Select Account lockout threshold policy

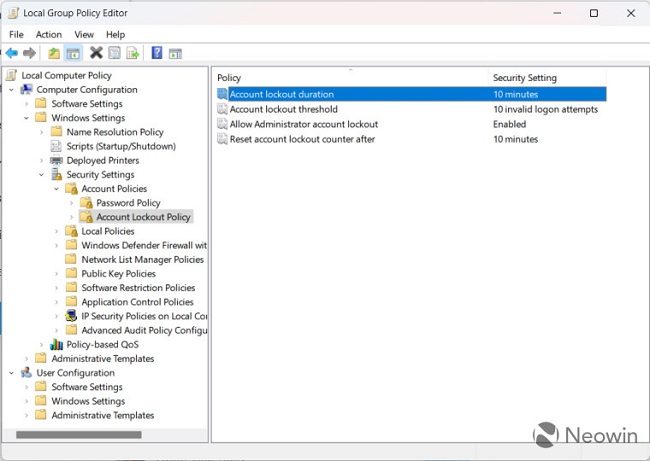pyautogui.click(x=283, y=110)
